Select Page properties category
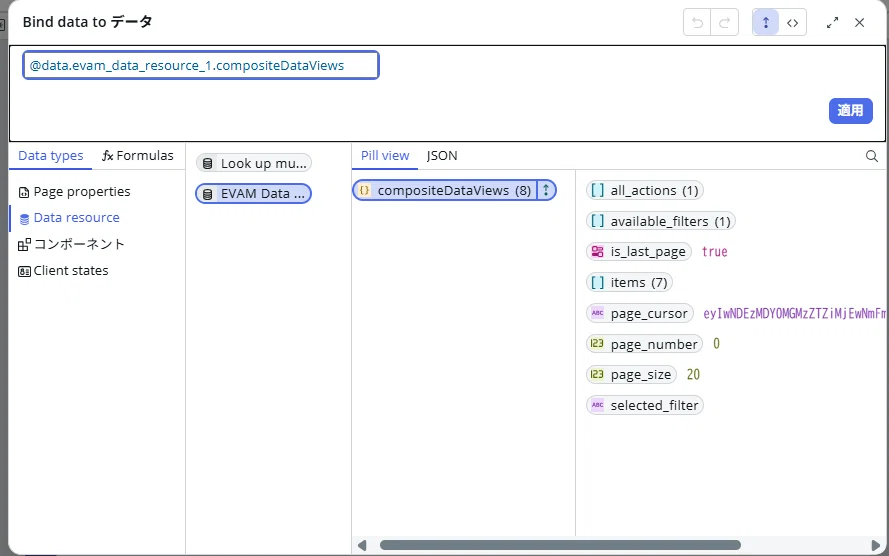This screenshot has height=556, width=889. click(74, 192)
